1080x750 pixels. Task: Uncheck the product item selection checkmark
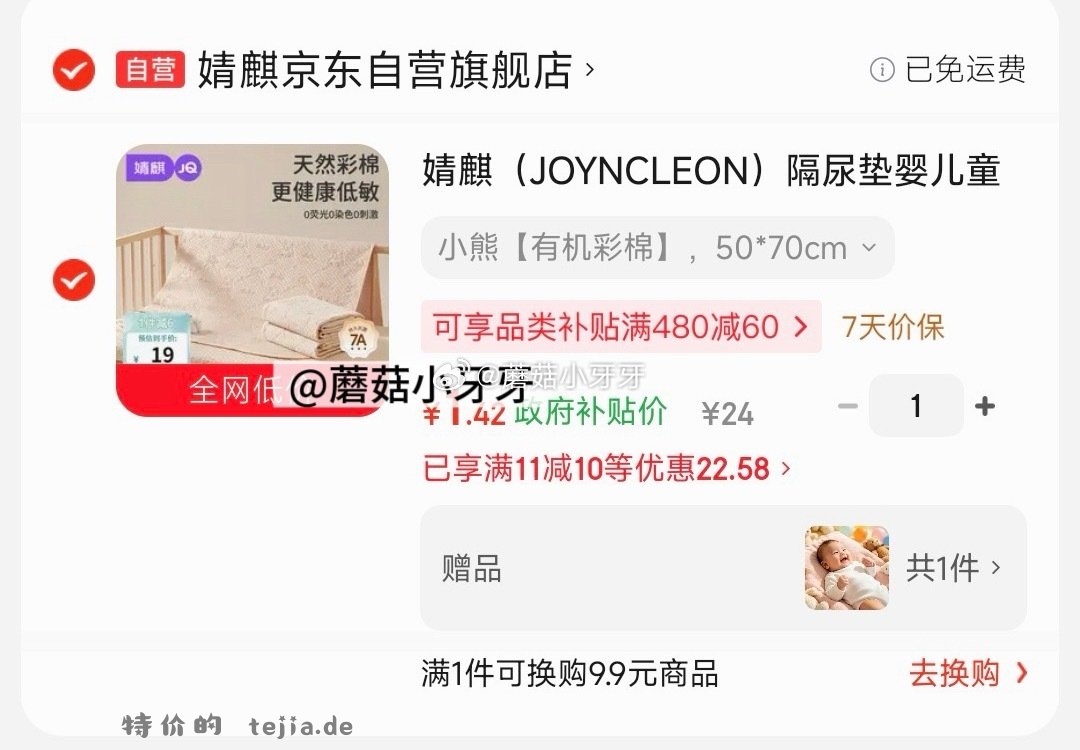point(74,280)
